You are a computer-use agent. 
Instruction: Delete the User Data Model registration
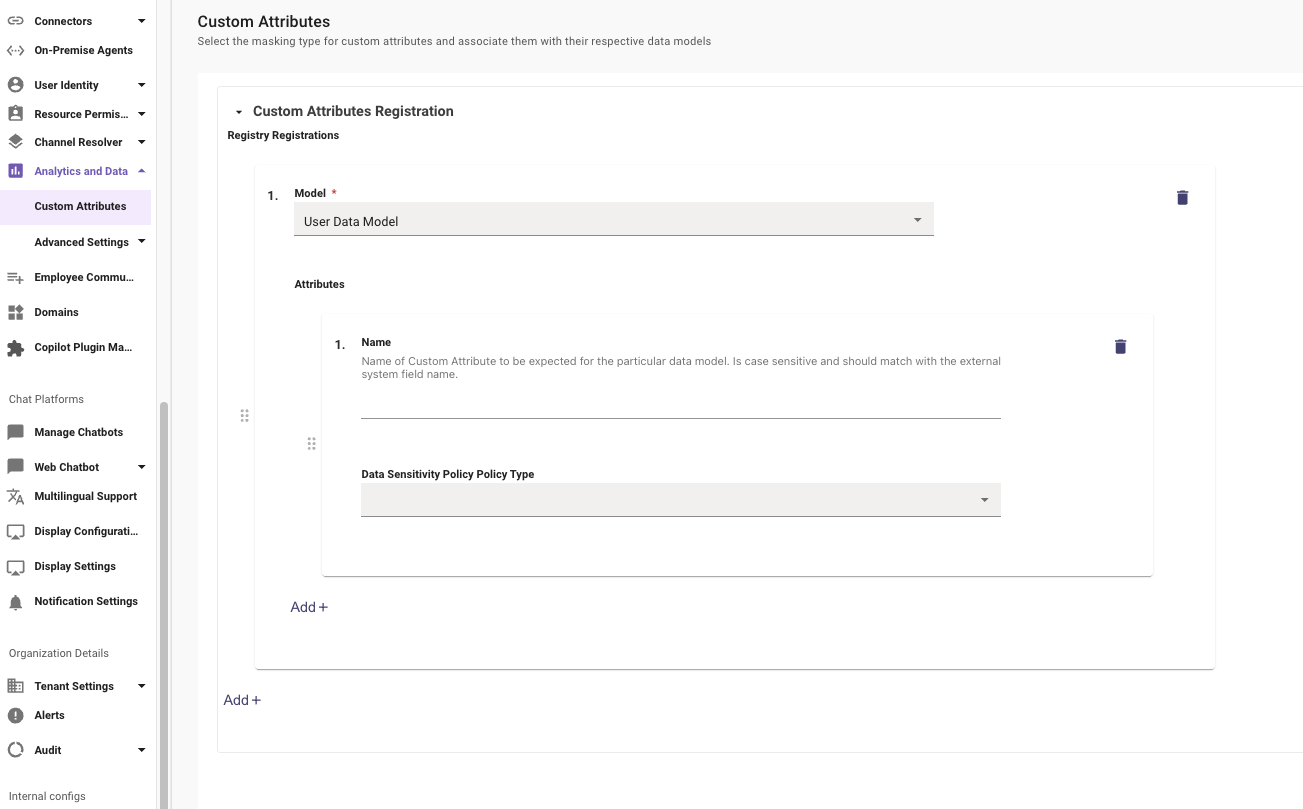click(1182, 198)
